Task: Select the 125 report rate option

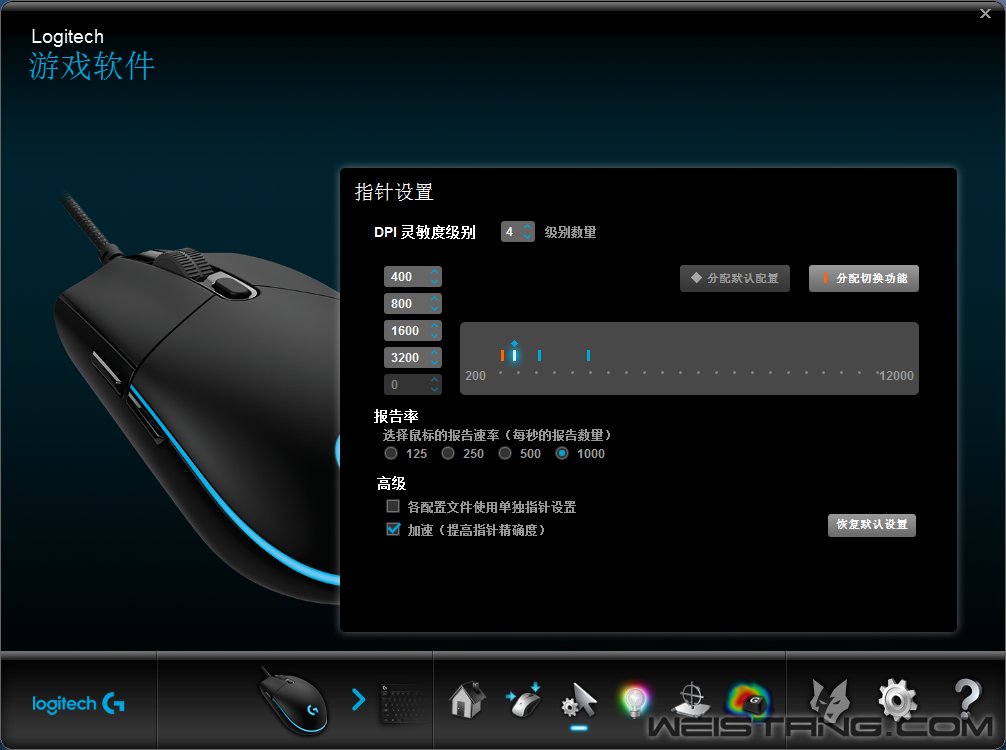Action: click(x=391, y=454)
